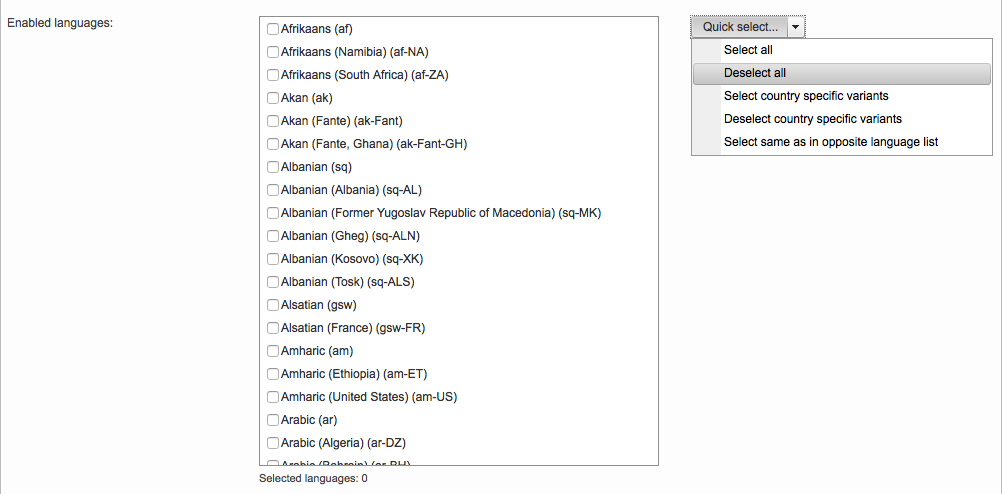
Task: Choose 'Deselect all' menu option
Action: click(755, 73)
